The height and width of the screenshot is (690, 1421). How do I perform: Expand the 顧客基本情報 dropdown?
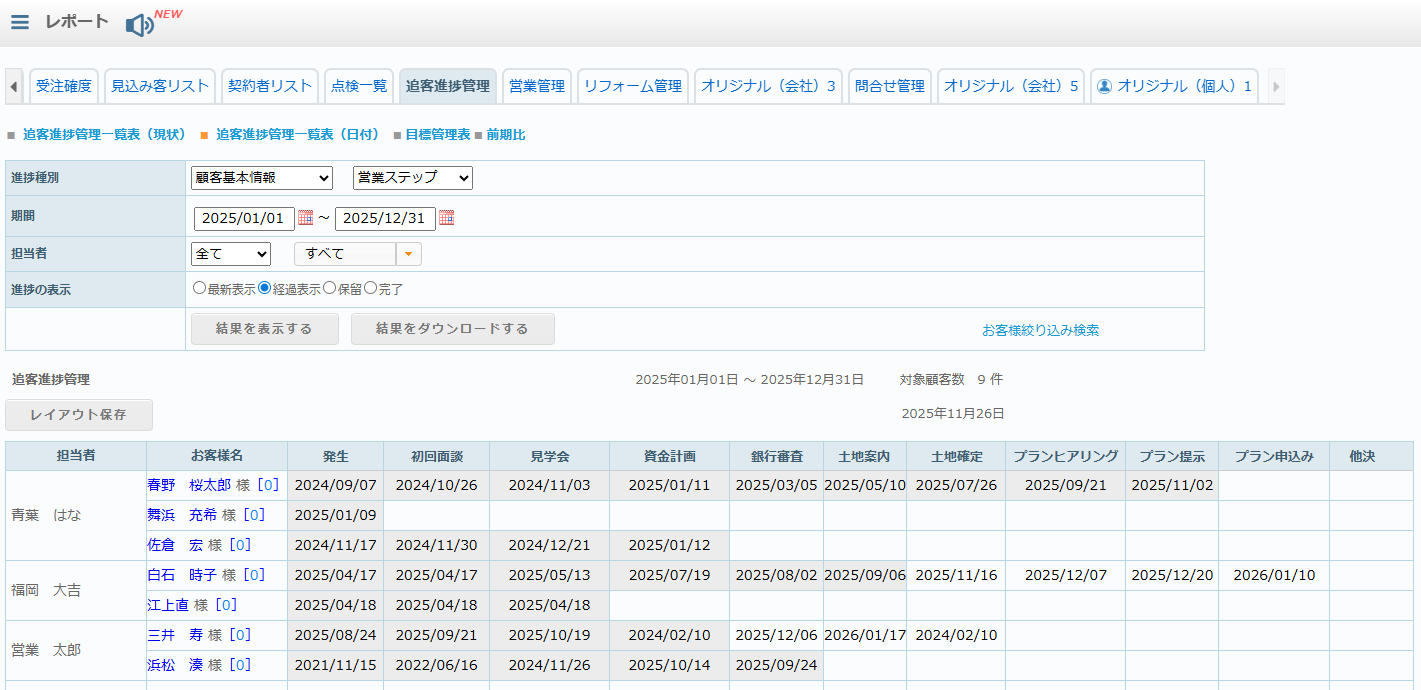[262, 178]
